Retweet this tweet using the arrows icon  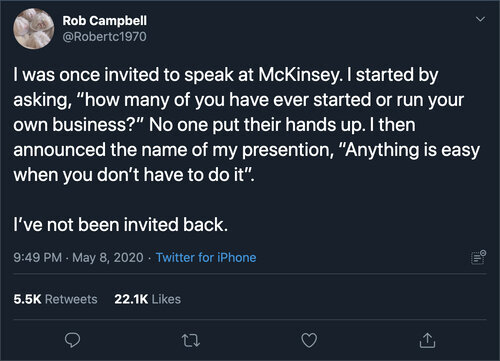191,340
